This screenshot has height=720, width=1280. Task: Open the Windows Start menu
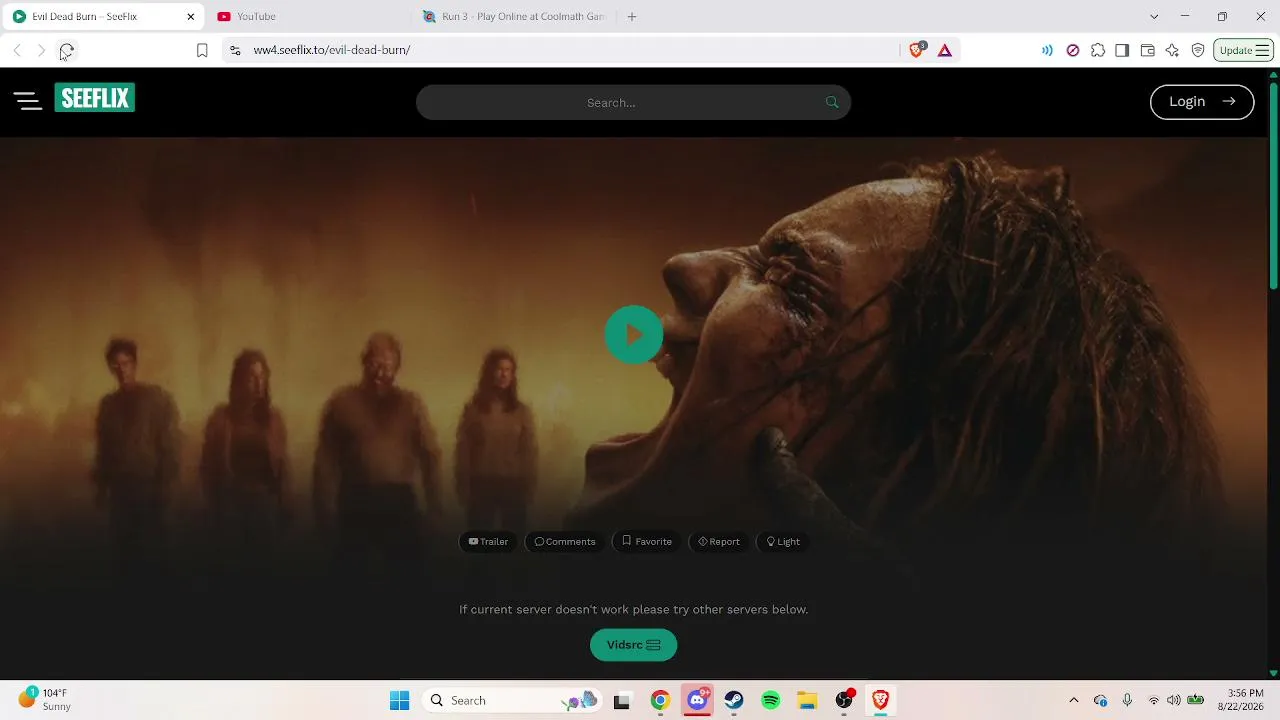399,701
